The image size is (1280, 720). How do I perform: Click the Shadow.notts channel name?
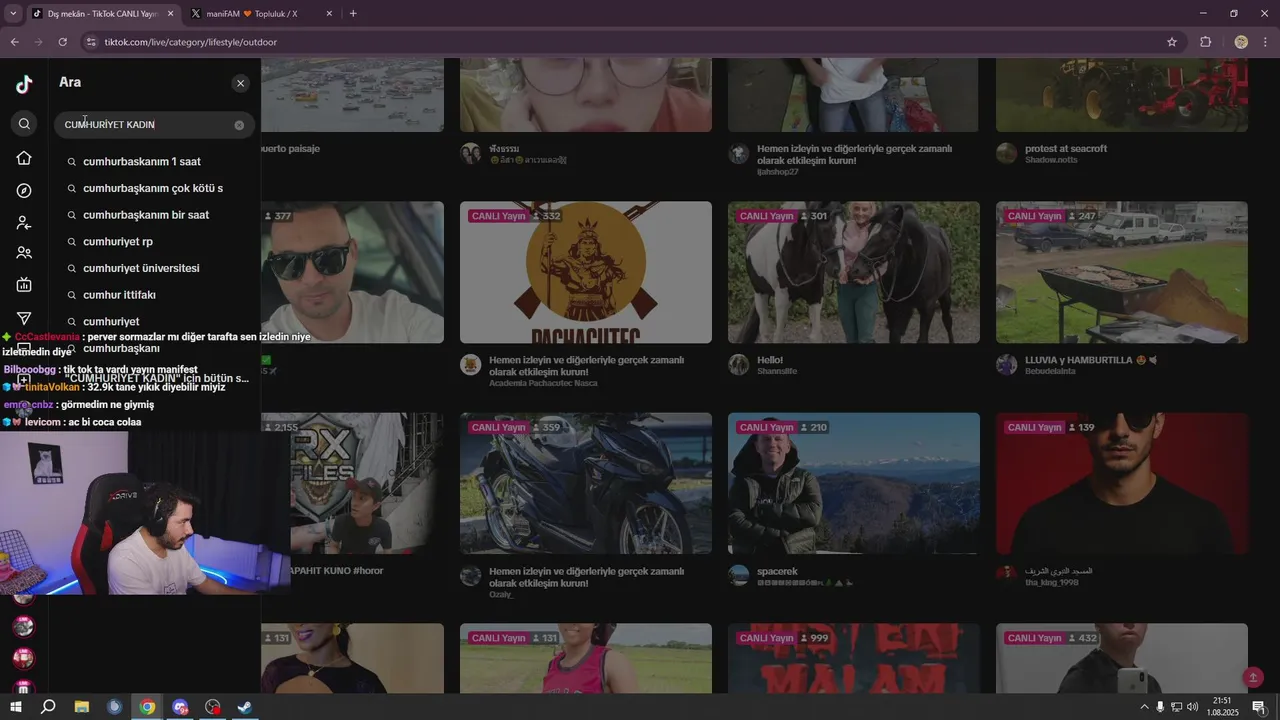pyautogui.click(x=1051, y=160)
